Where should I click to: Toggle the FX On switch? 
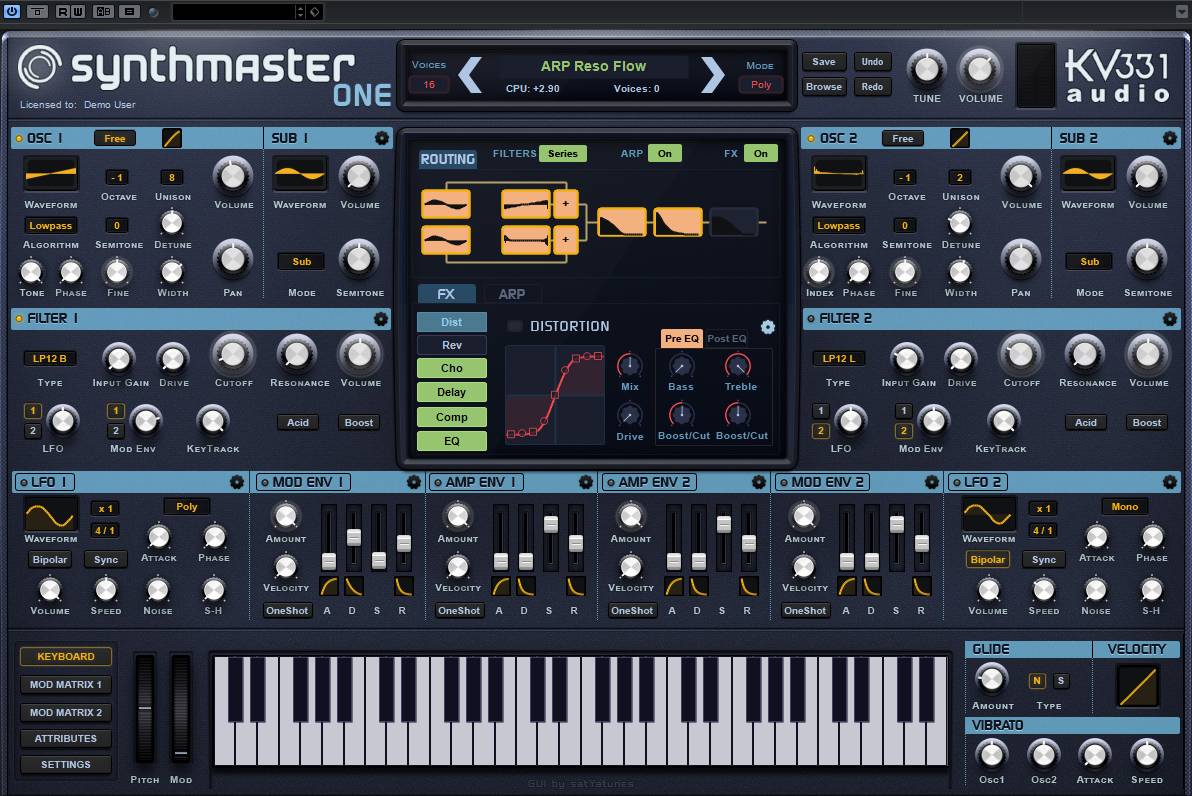760,153
